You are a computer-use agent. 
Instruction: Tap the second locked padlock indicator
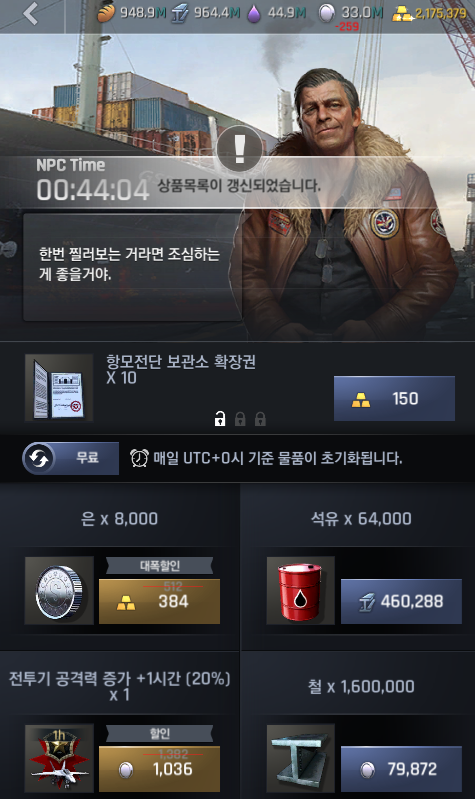[x=240, y=419]
